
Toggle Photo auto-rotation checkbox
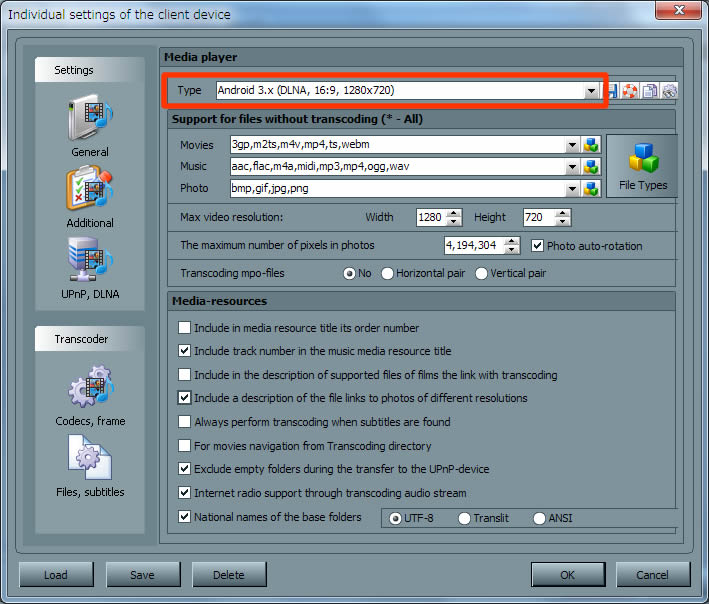point(537,245)
